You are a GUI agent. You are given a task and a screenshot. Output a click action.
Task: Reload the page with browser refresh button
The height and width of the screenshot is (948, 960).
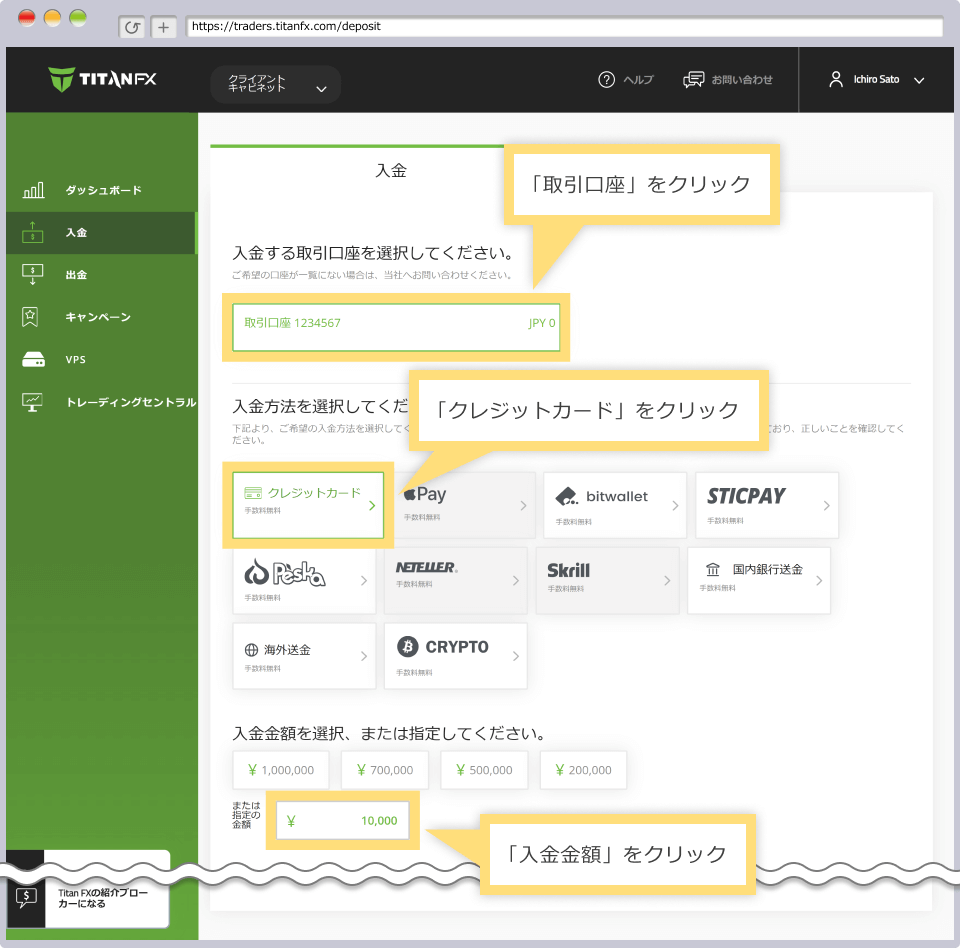pos(132,27)
